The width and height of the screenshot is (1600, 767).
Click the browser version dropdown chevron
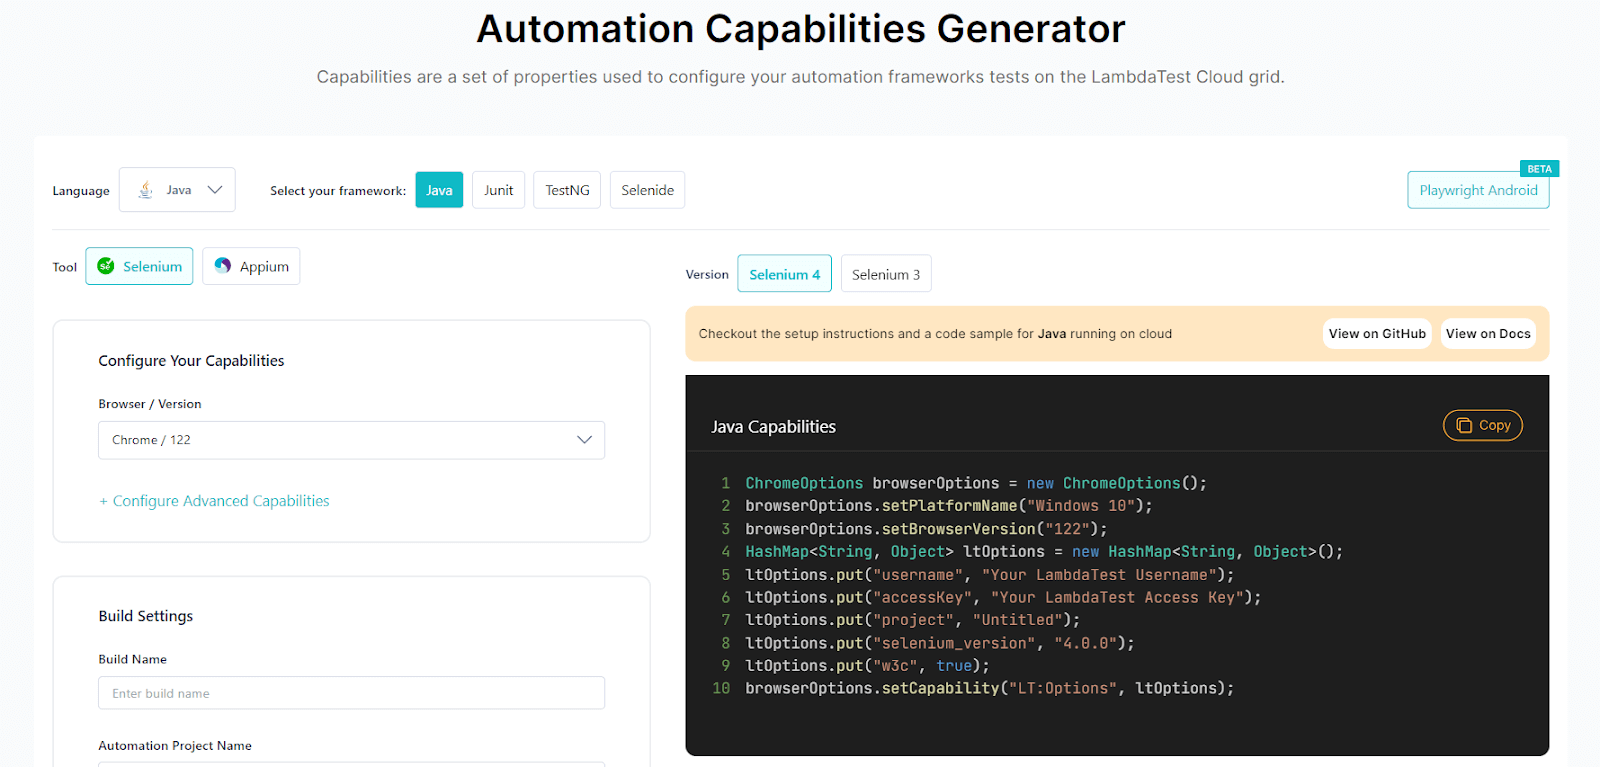click(584, 440)
